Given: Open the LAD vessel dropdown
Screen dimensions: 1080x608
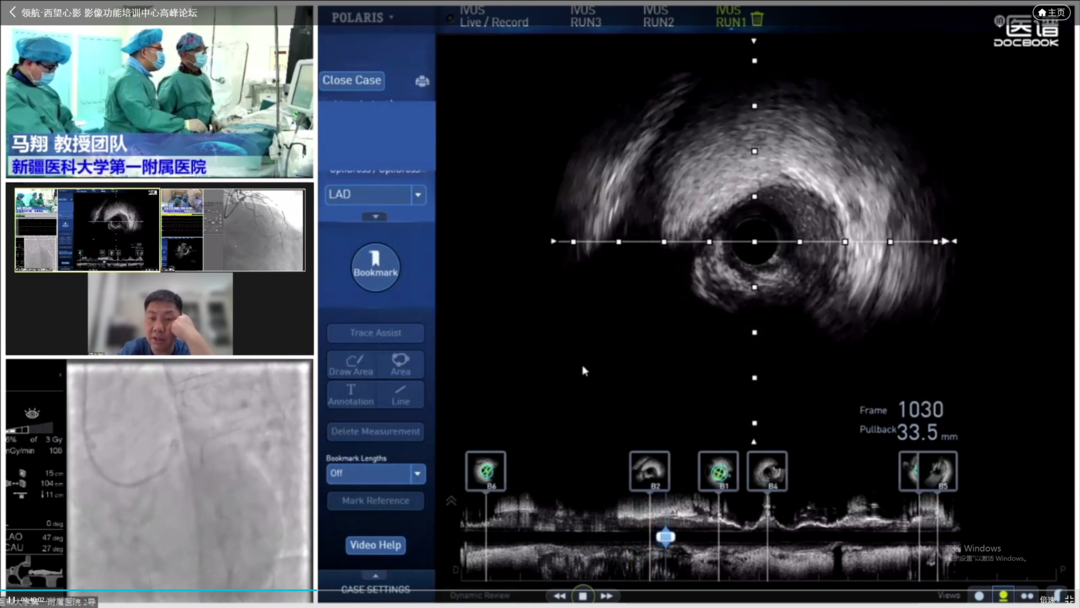Looking at the screenshot, I should 418,195.
